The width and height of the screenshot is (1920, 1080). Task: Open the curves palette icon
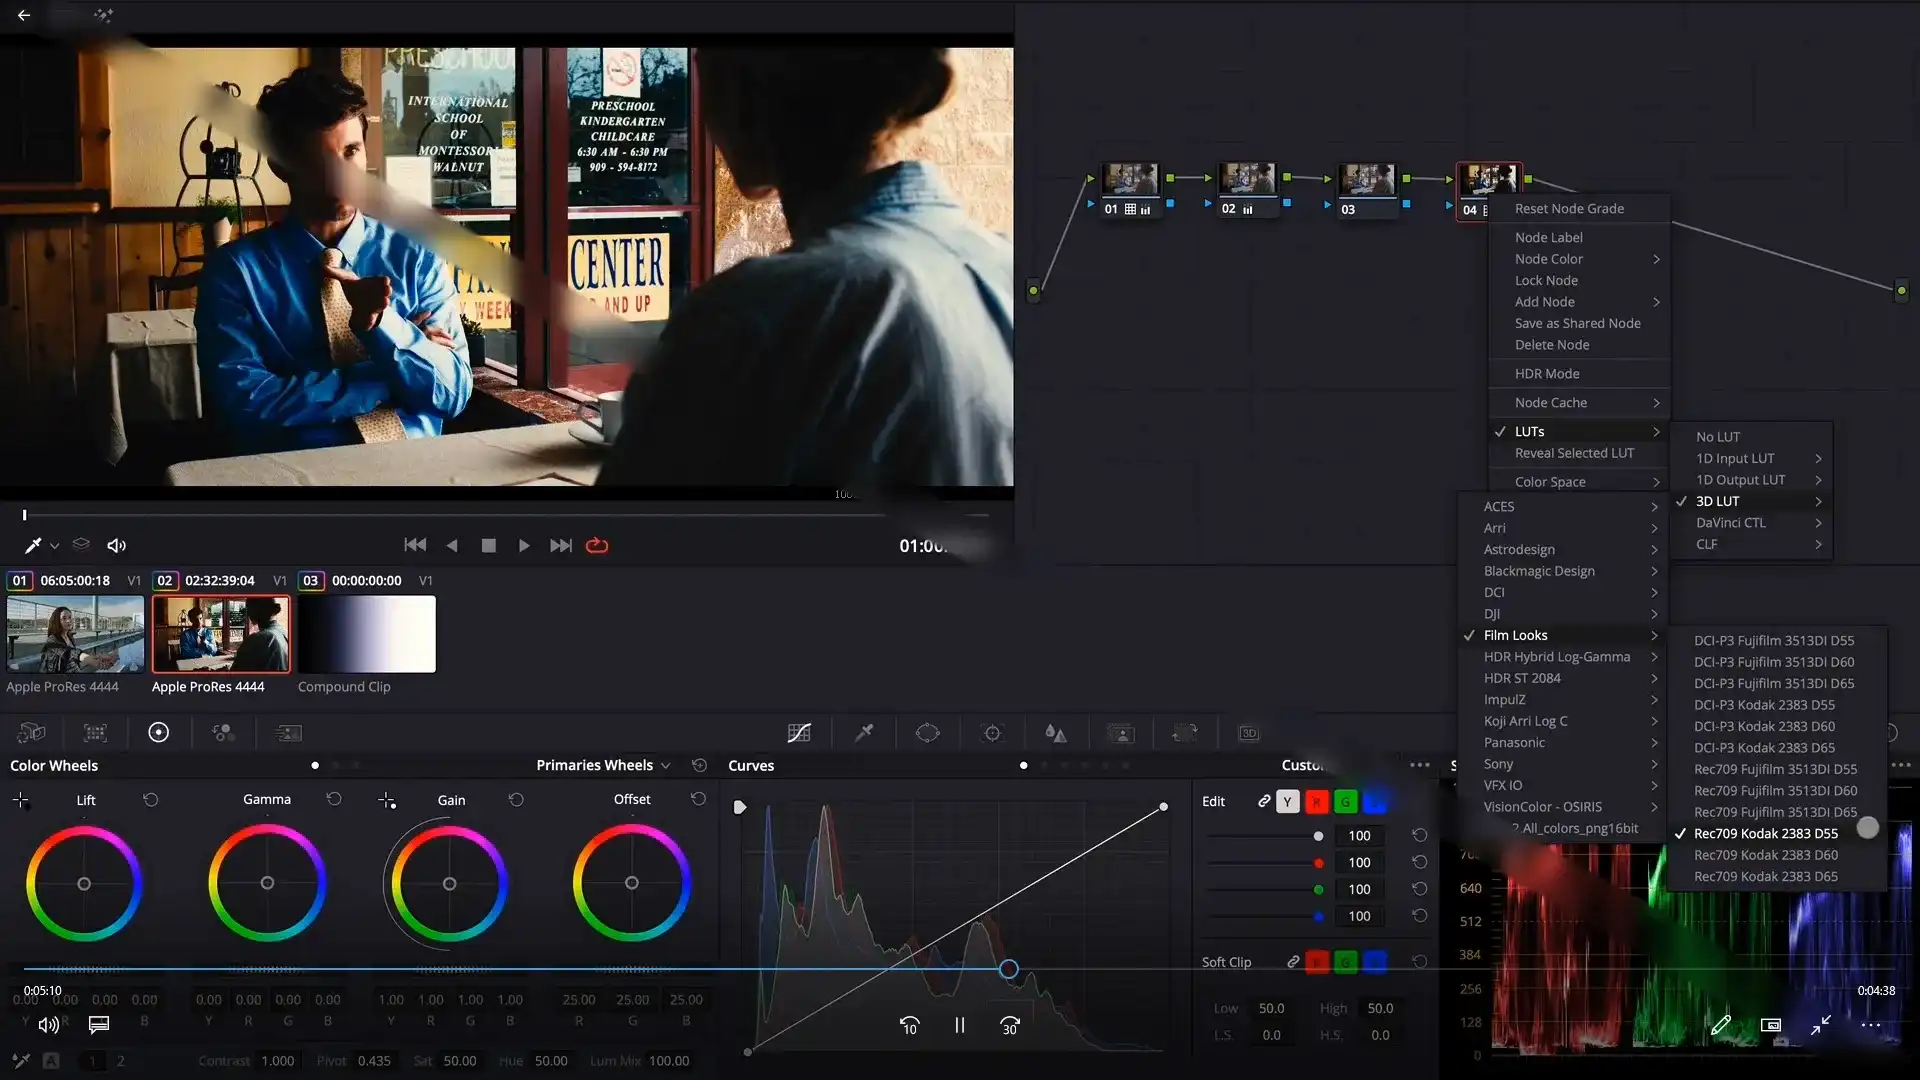point(799,733)
